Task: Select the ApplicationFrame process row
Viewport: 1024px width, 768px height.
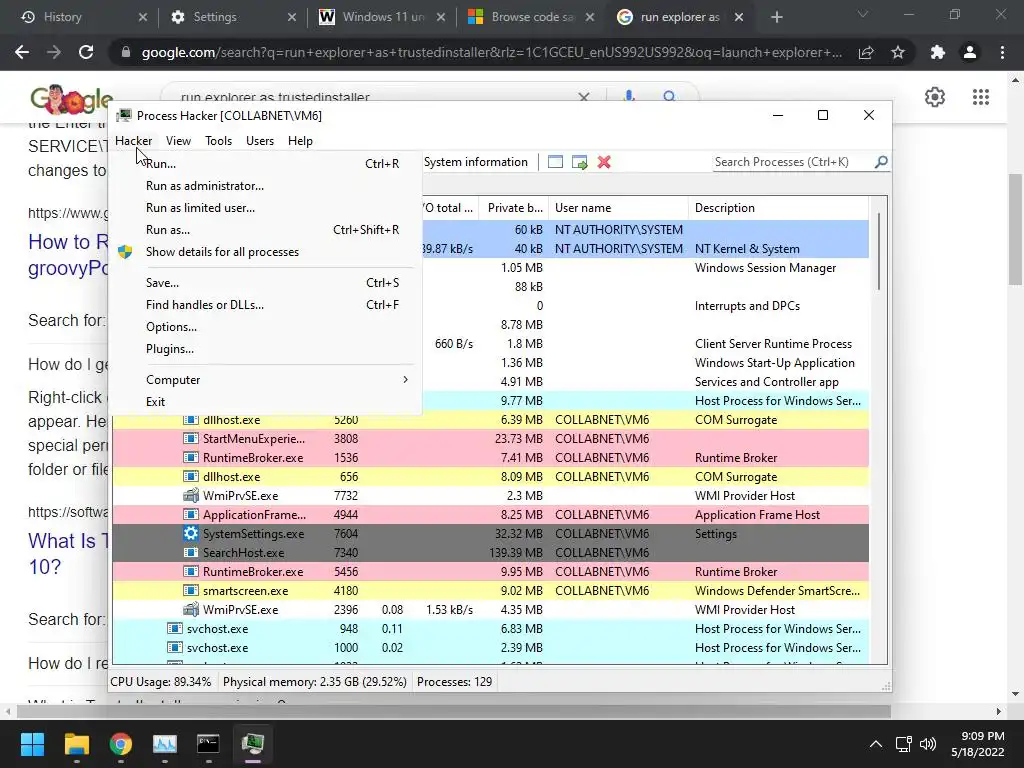Action: [x=490, y=515]
